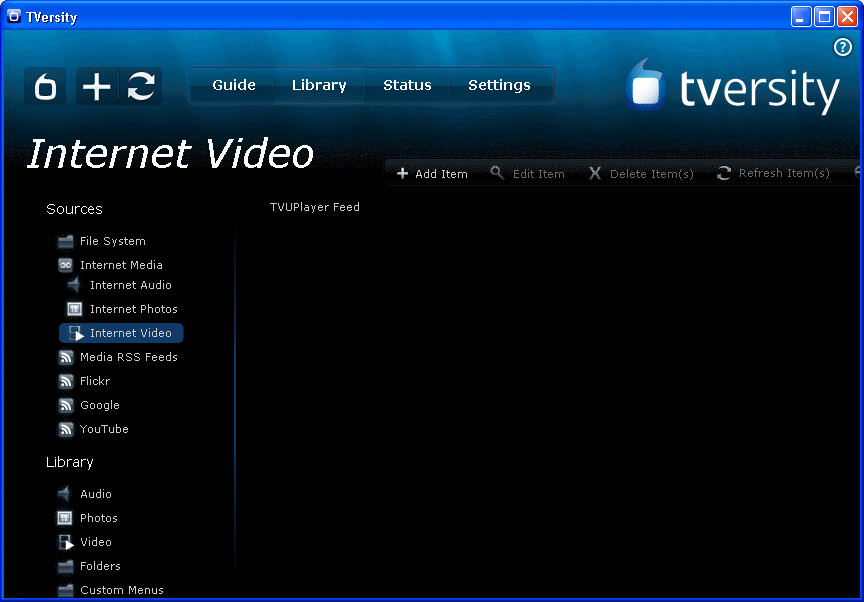Maximize the TVersity window
Viewport: 864px width, 602px height.
pyautogui.click(x=824, y=17)
